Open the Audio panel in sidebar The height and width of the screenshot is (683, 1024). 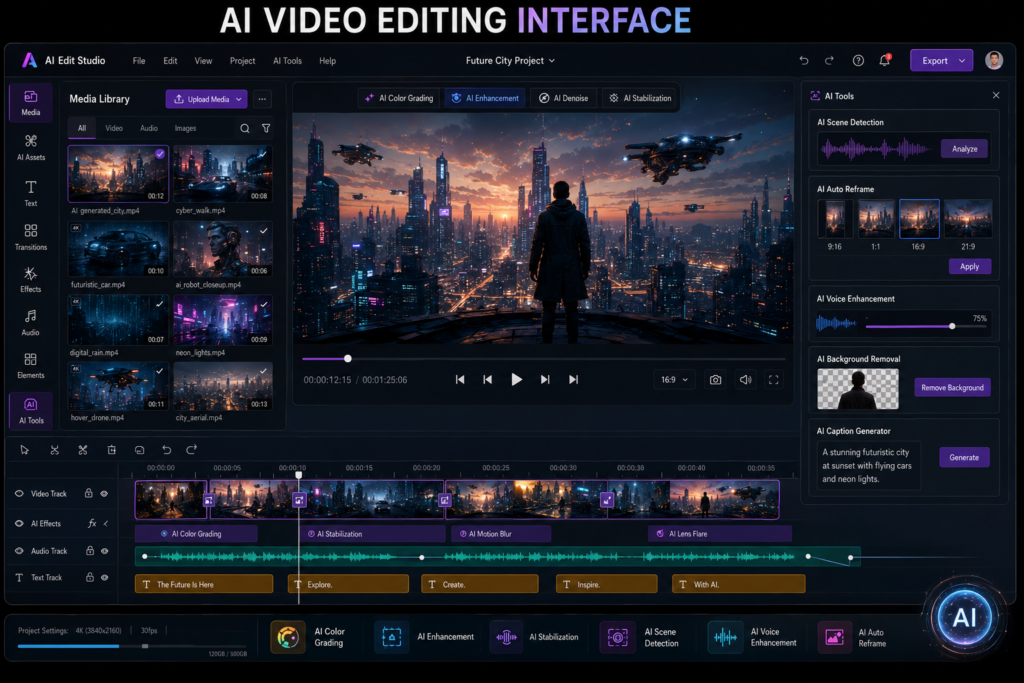pyautogui.click(x=31, y=323)
